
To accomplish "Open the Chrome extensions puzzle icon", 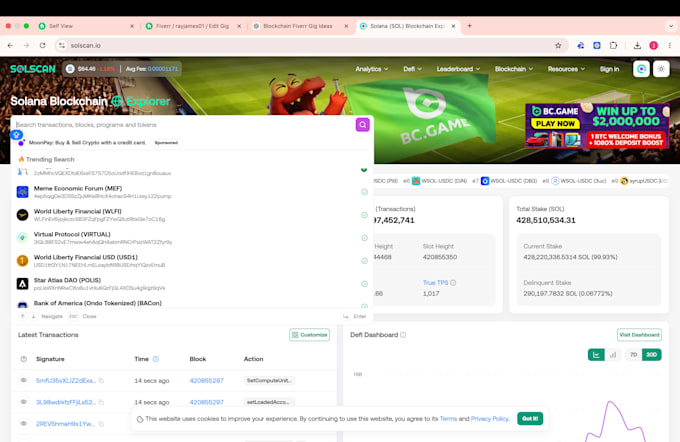I will (x=613, y=46).
